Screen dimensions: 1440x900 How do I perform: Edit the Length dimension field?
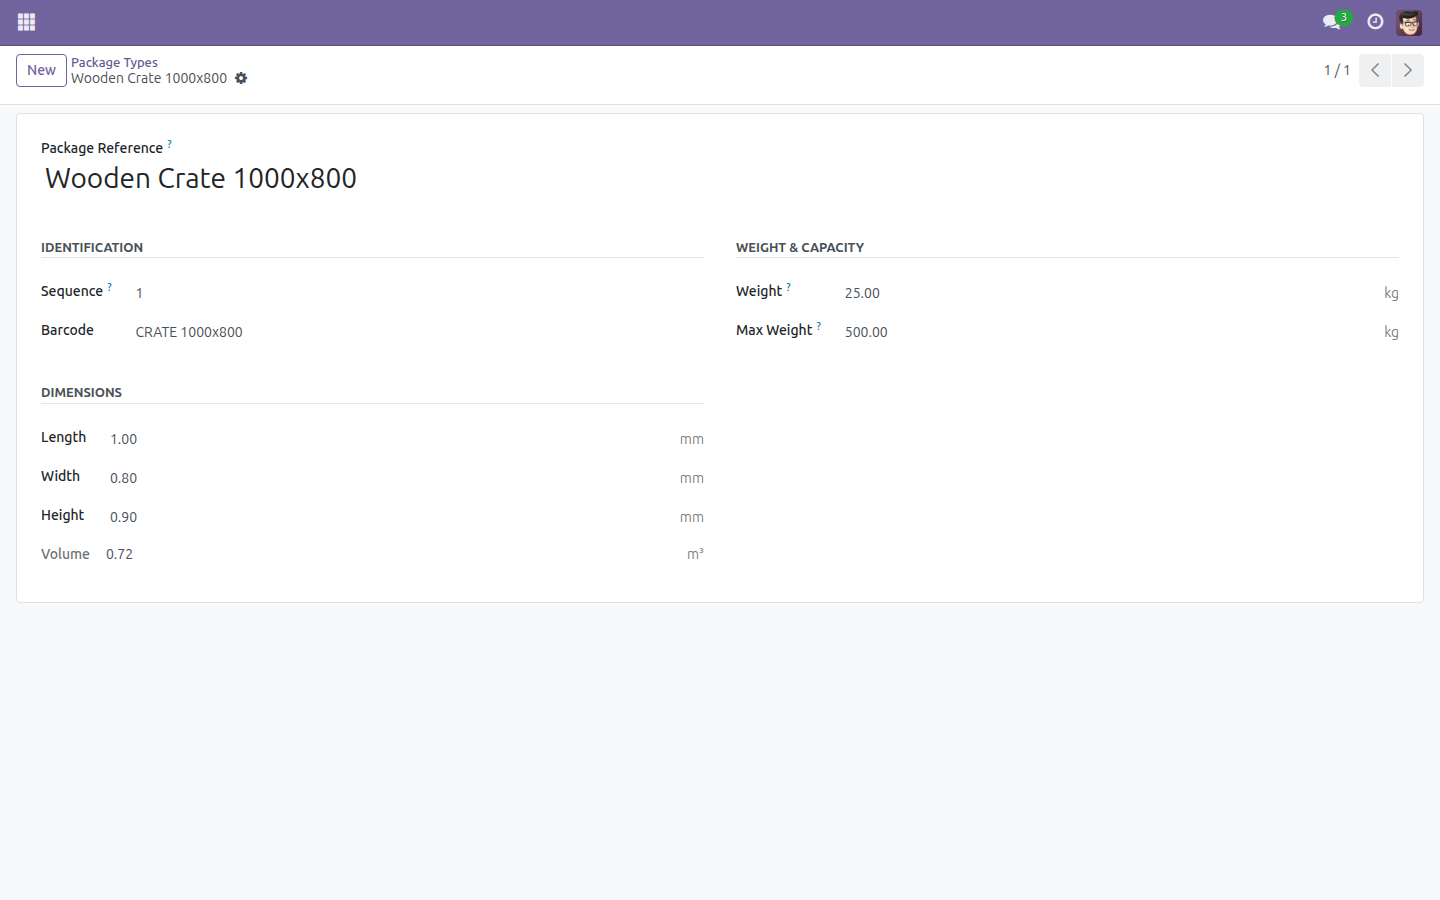(x=390, y=439)
